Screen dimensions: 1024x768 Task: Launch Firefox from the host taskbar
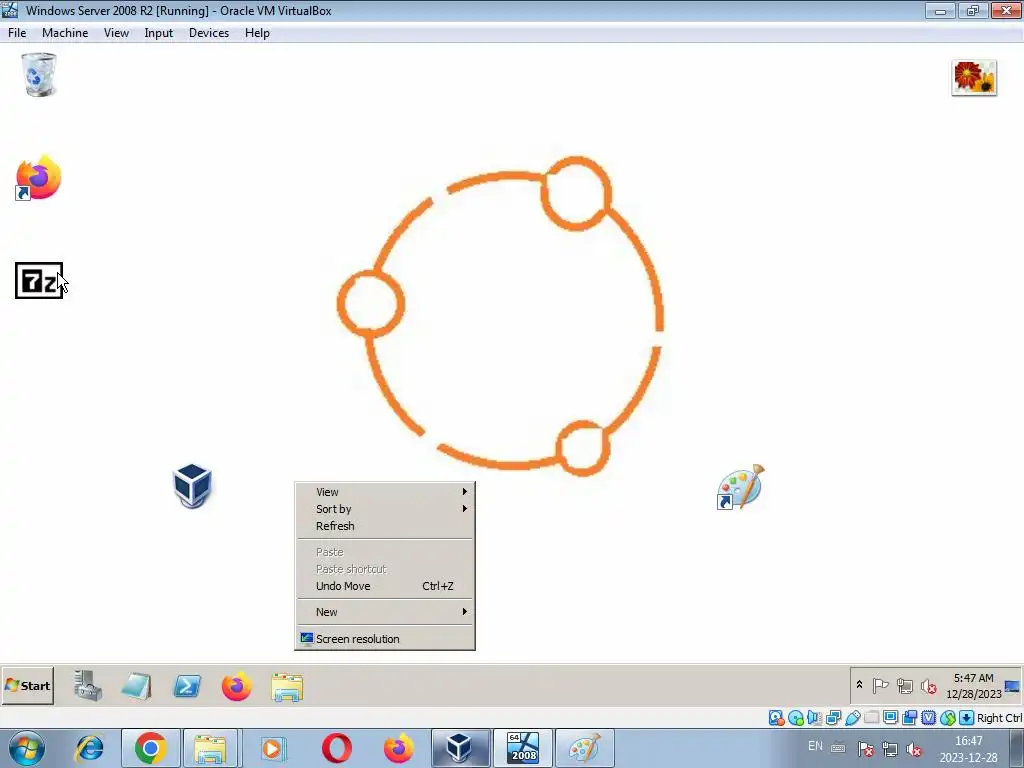tap(398, 748)
